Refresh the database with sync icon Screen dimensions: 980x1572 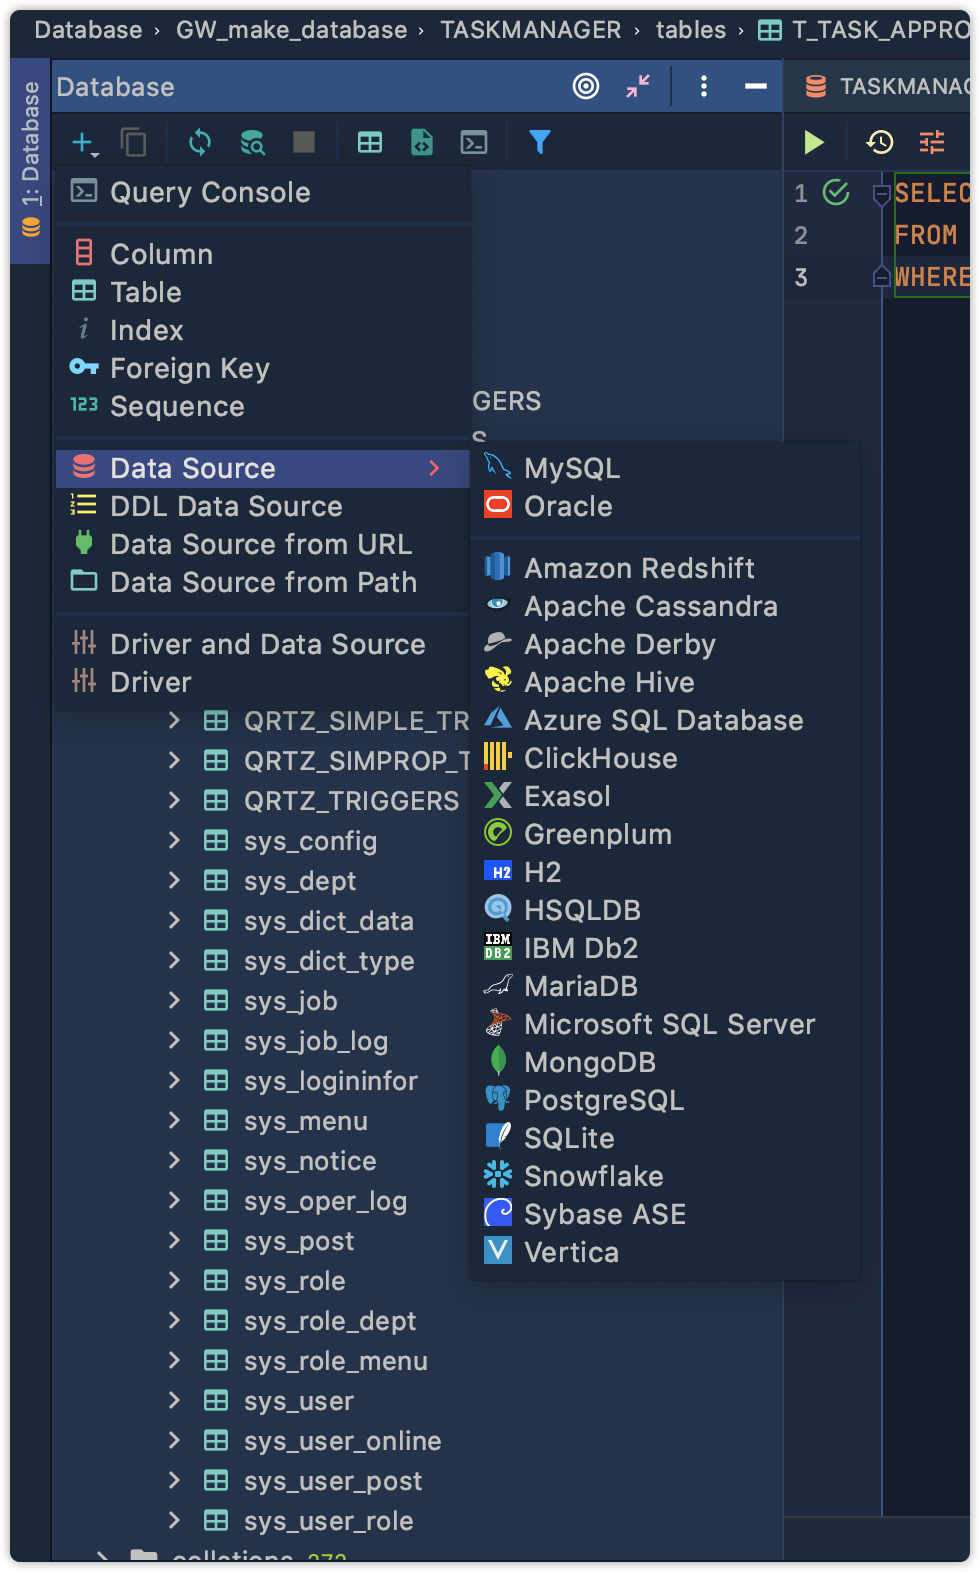click(200, 143)
